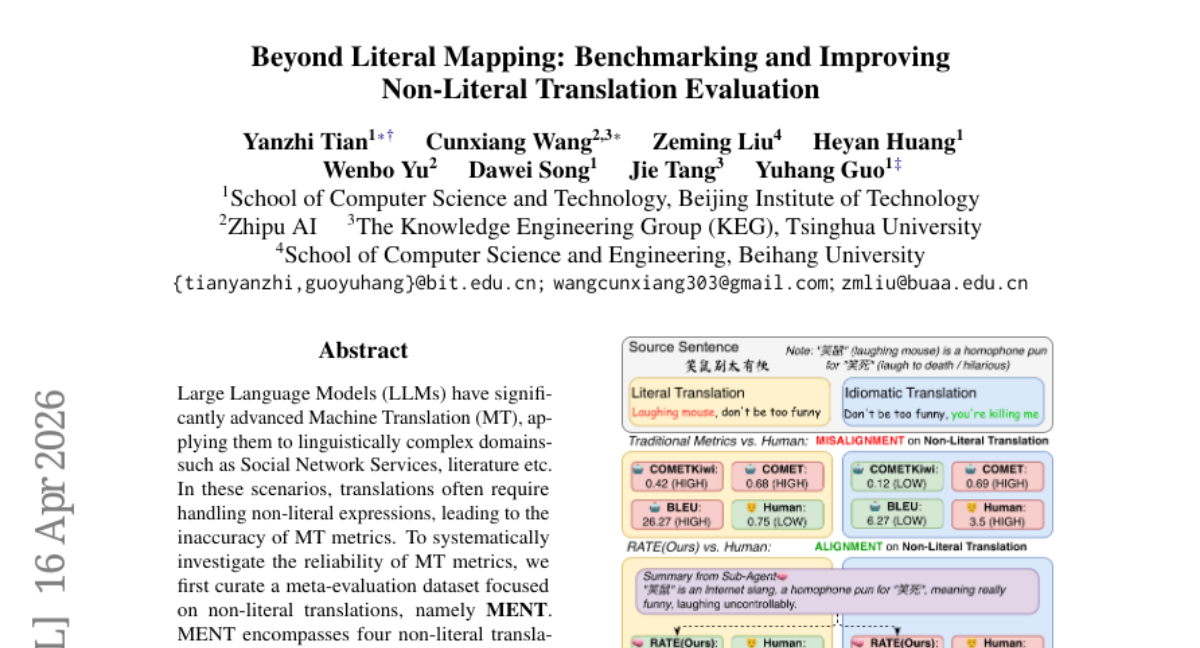The image size is (1200, 648).
Task: Click the Abstract section heading
Action: 363,350
